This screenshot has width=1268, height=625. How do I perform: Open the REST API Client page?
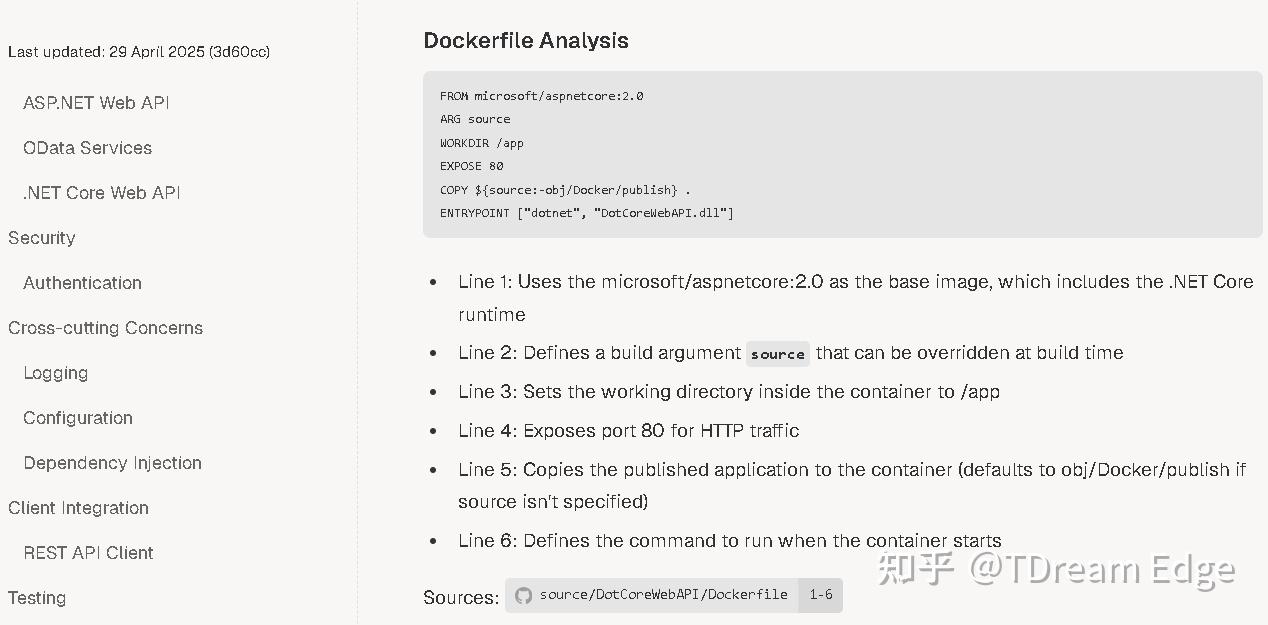pyautogui.click(x=88, y=552)
